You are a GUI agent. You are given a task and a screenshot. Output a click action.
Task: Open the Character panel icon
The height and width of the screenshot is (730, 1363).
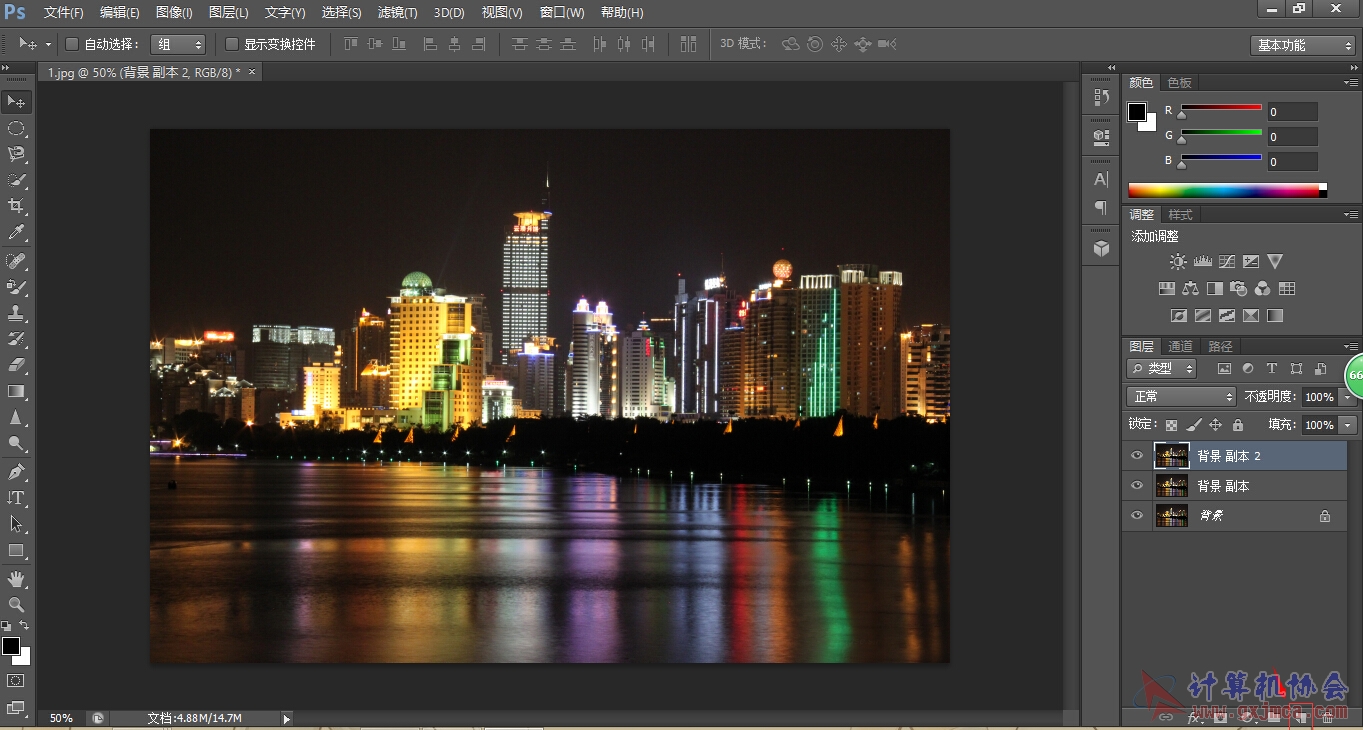(x=1101, y=179)
